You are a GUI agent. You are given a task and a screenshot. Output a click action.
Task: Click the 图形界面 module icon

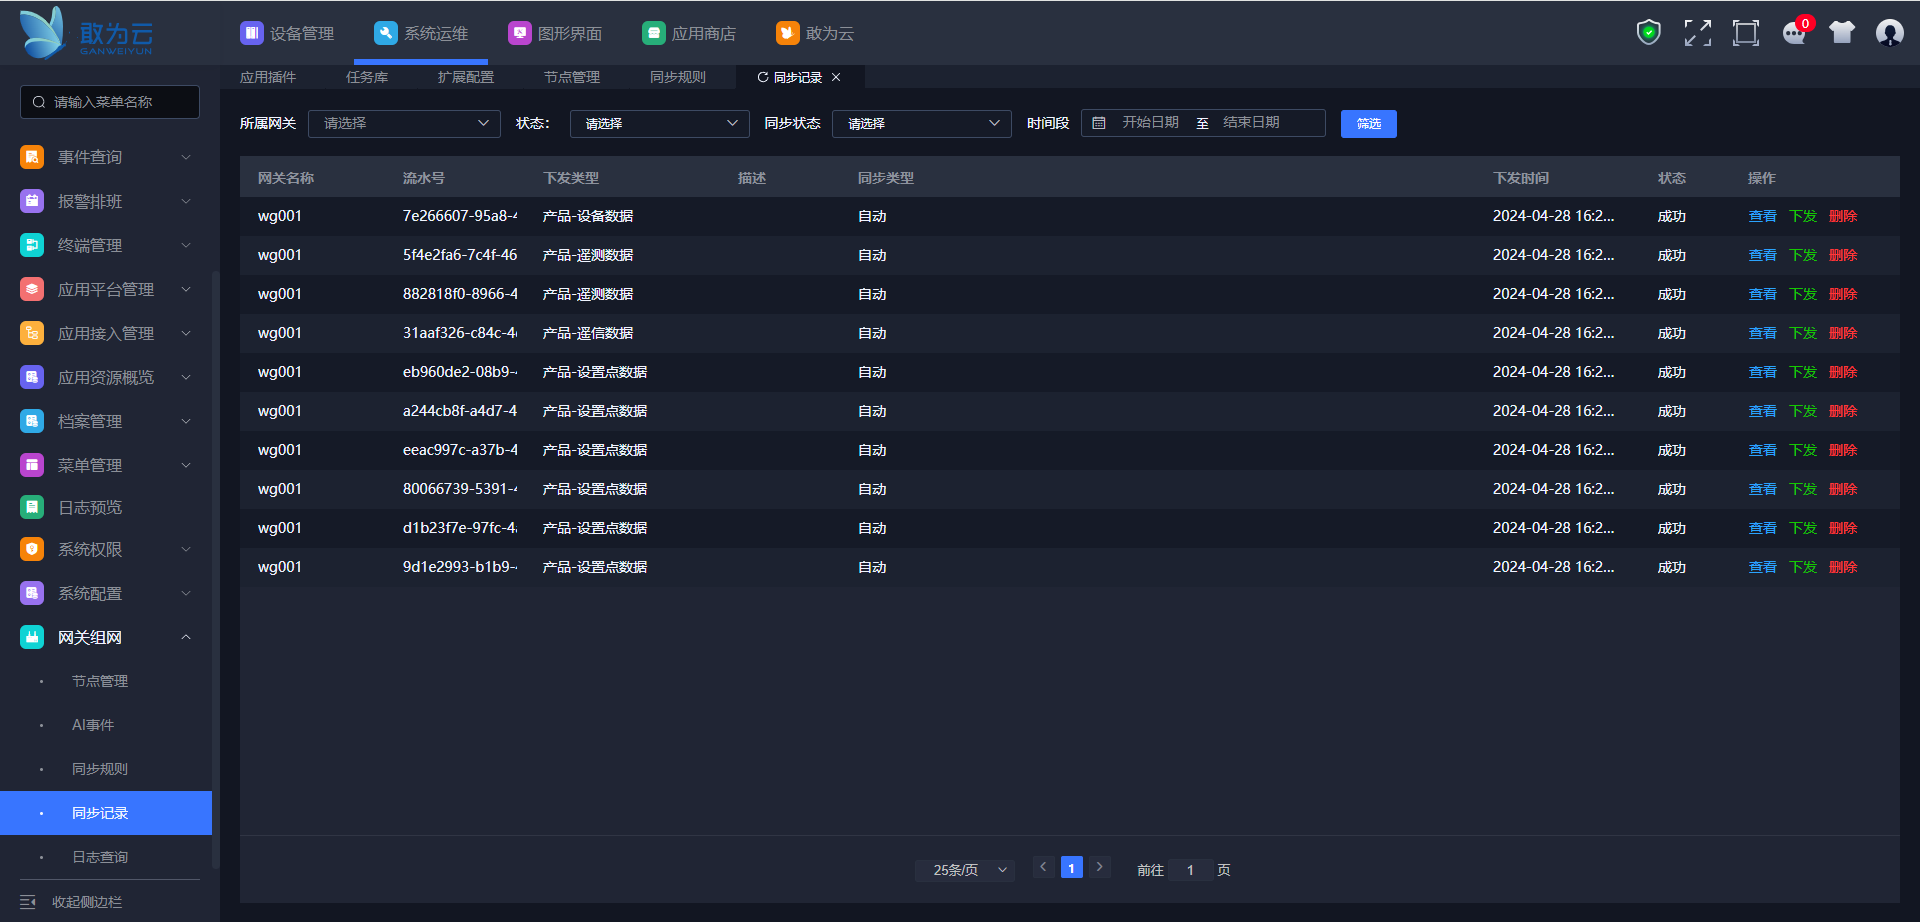click(520, 33)
